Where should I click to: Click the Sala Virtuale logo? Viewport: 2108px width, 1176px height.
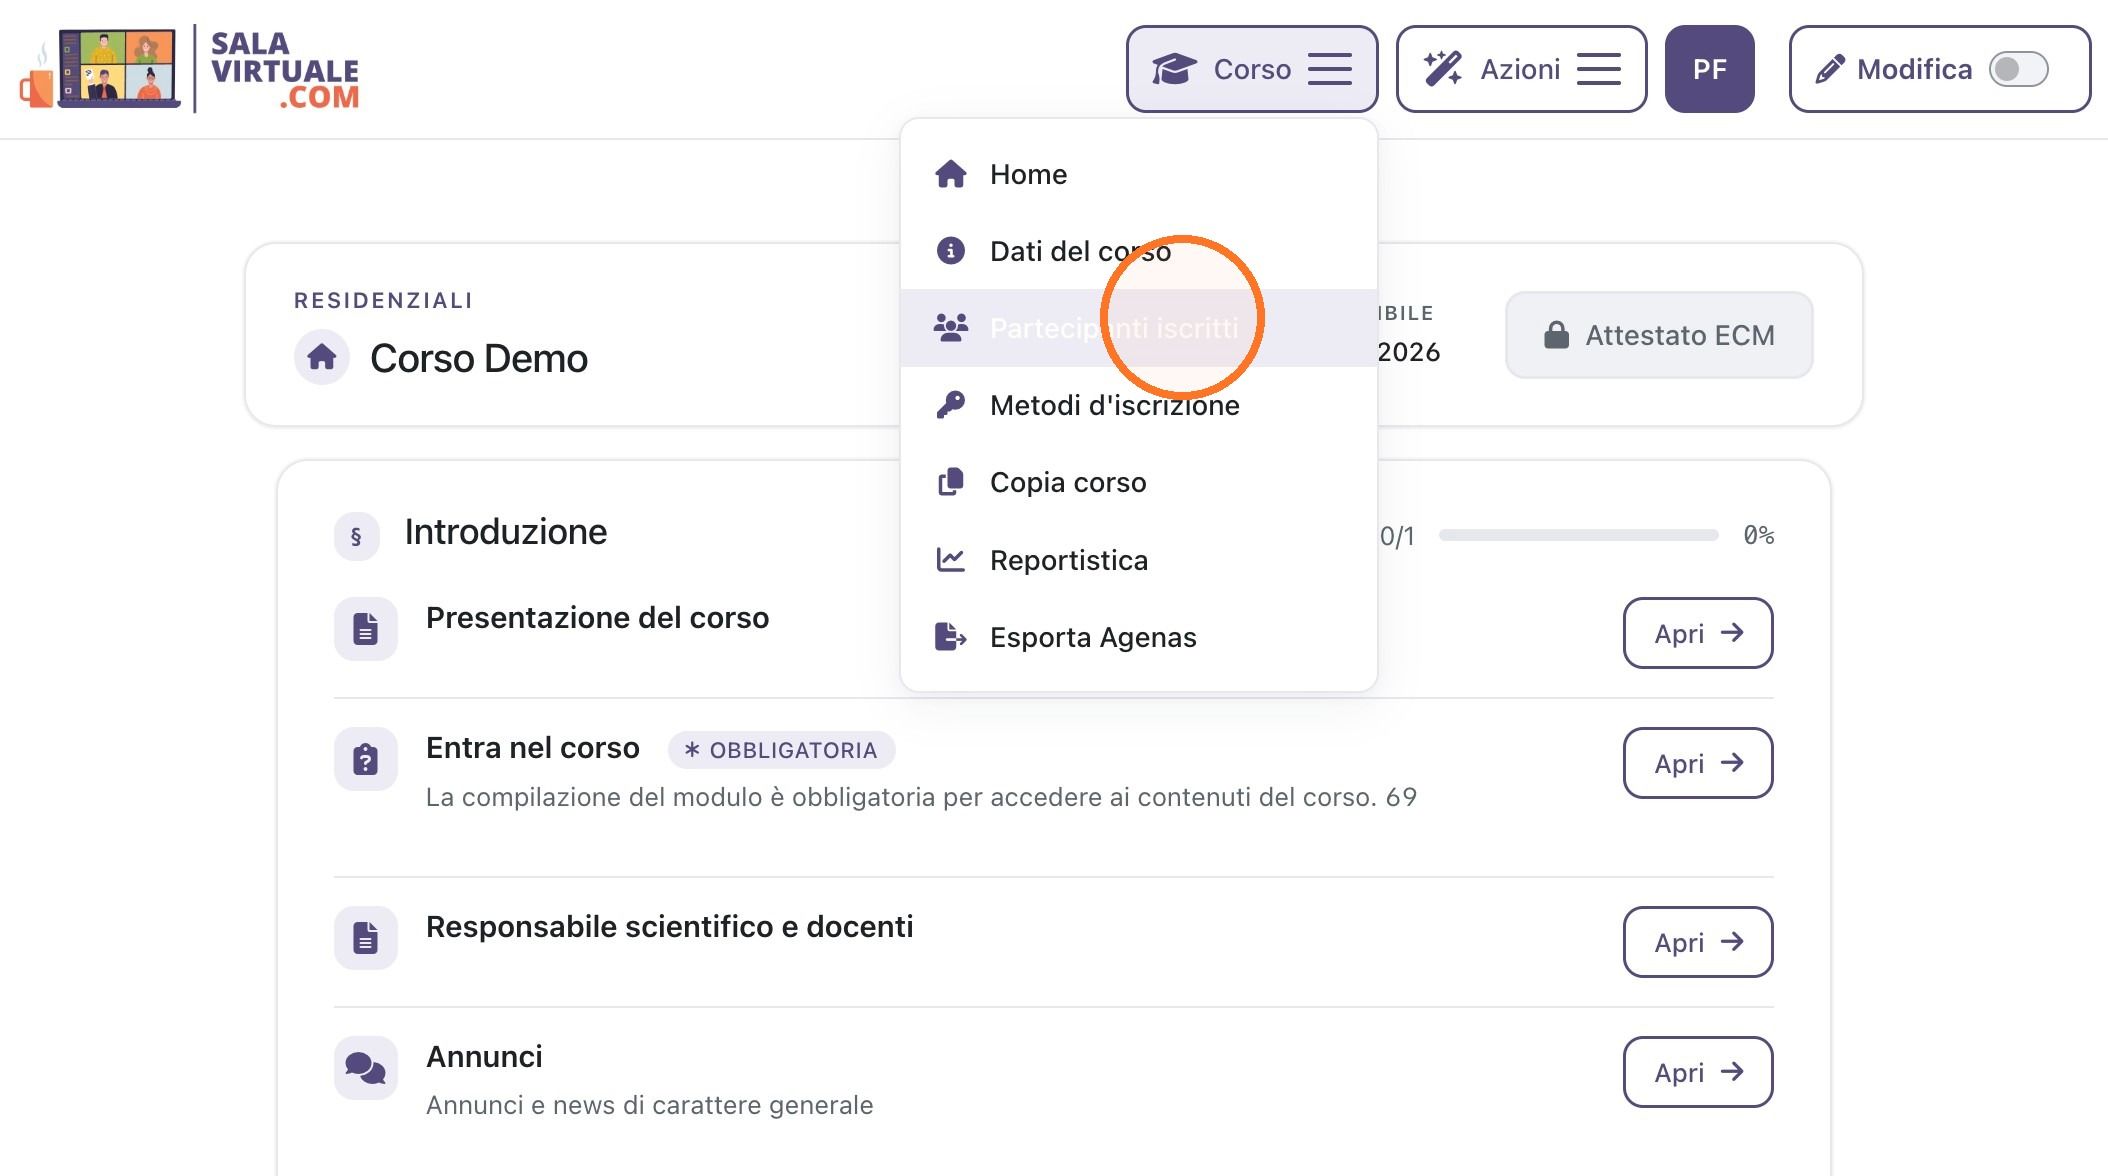190,69
